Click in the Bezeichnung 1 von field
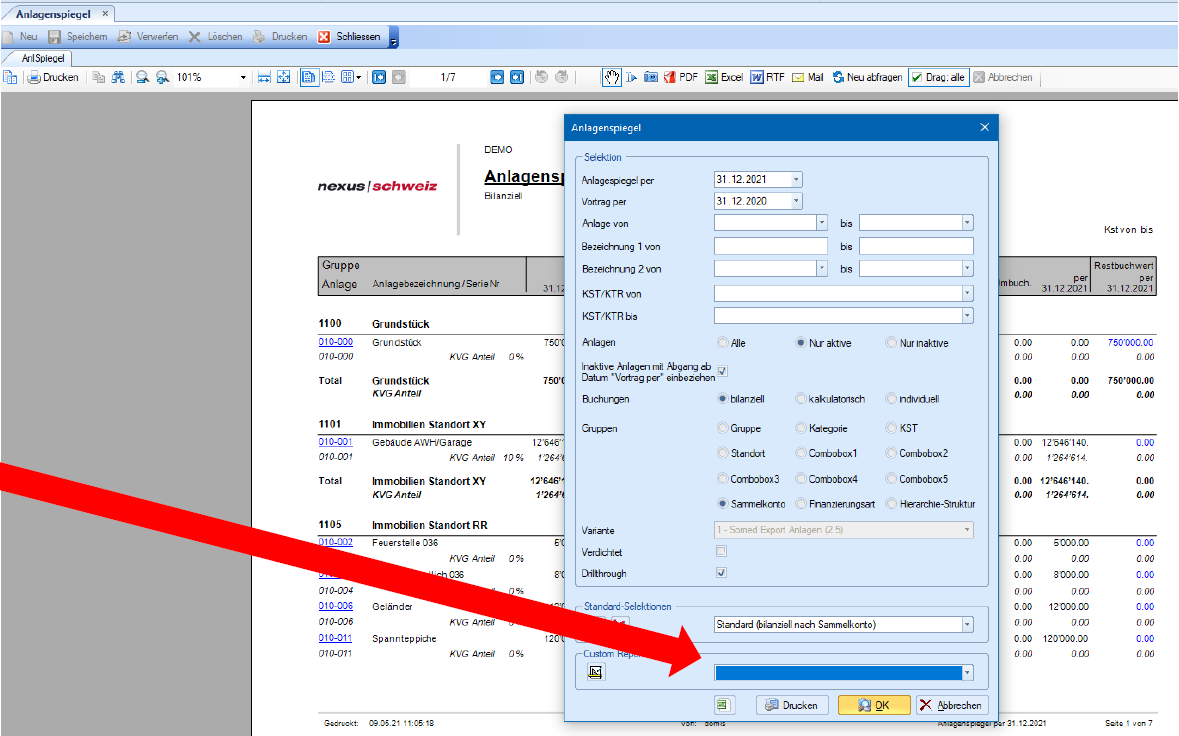The image size is (1179, 736). pyautogui.click(x=770, y=246)
